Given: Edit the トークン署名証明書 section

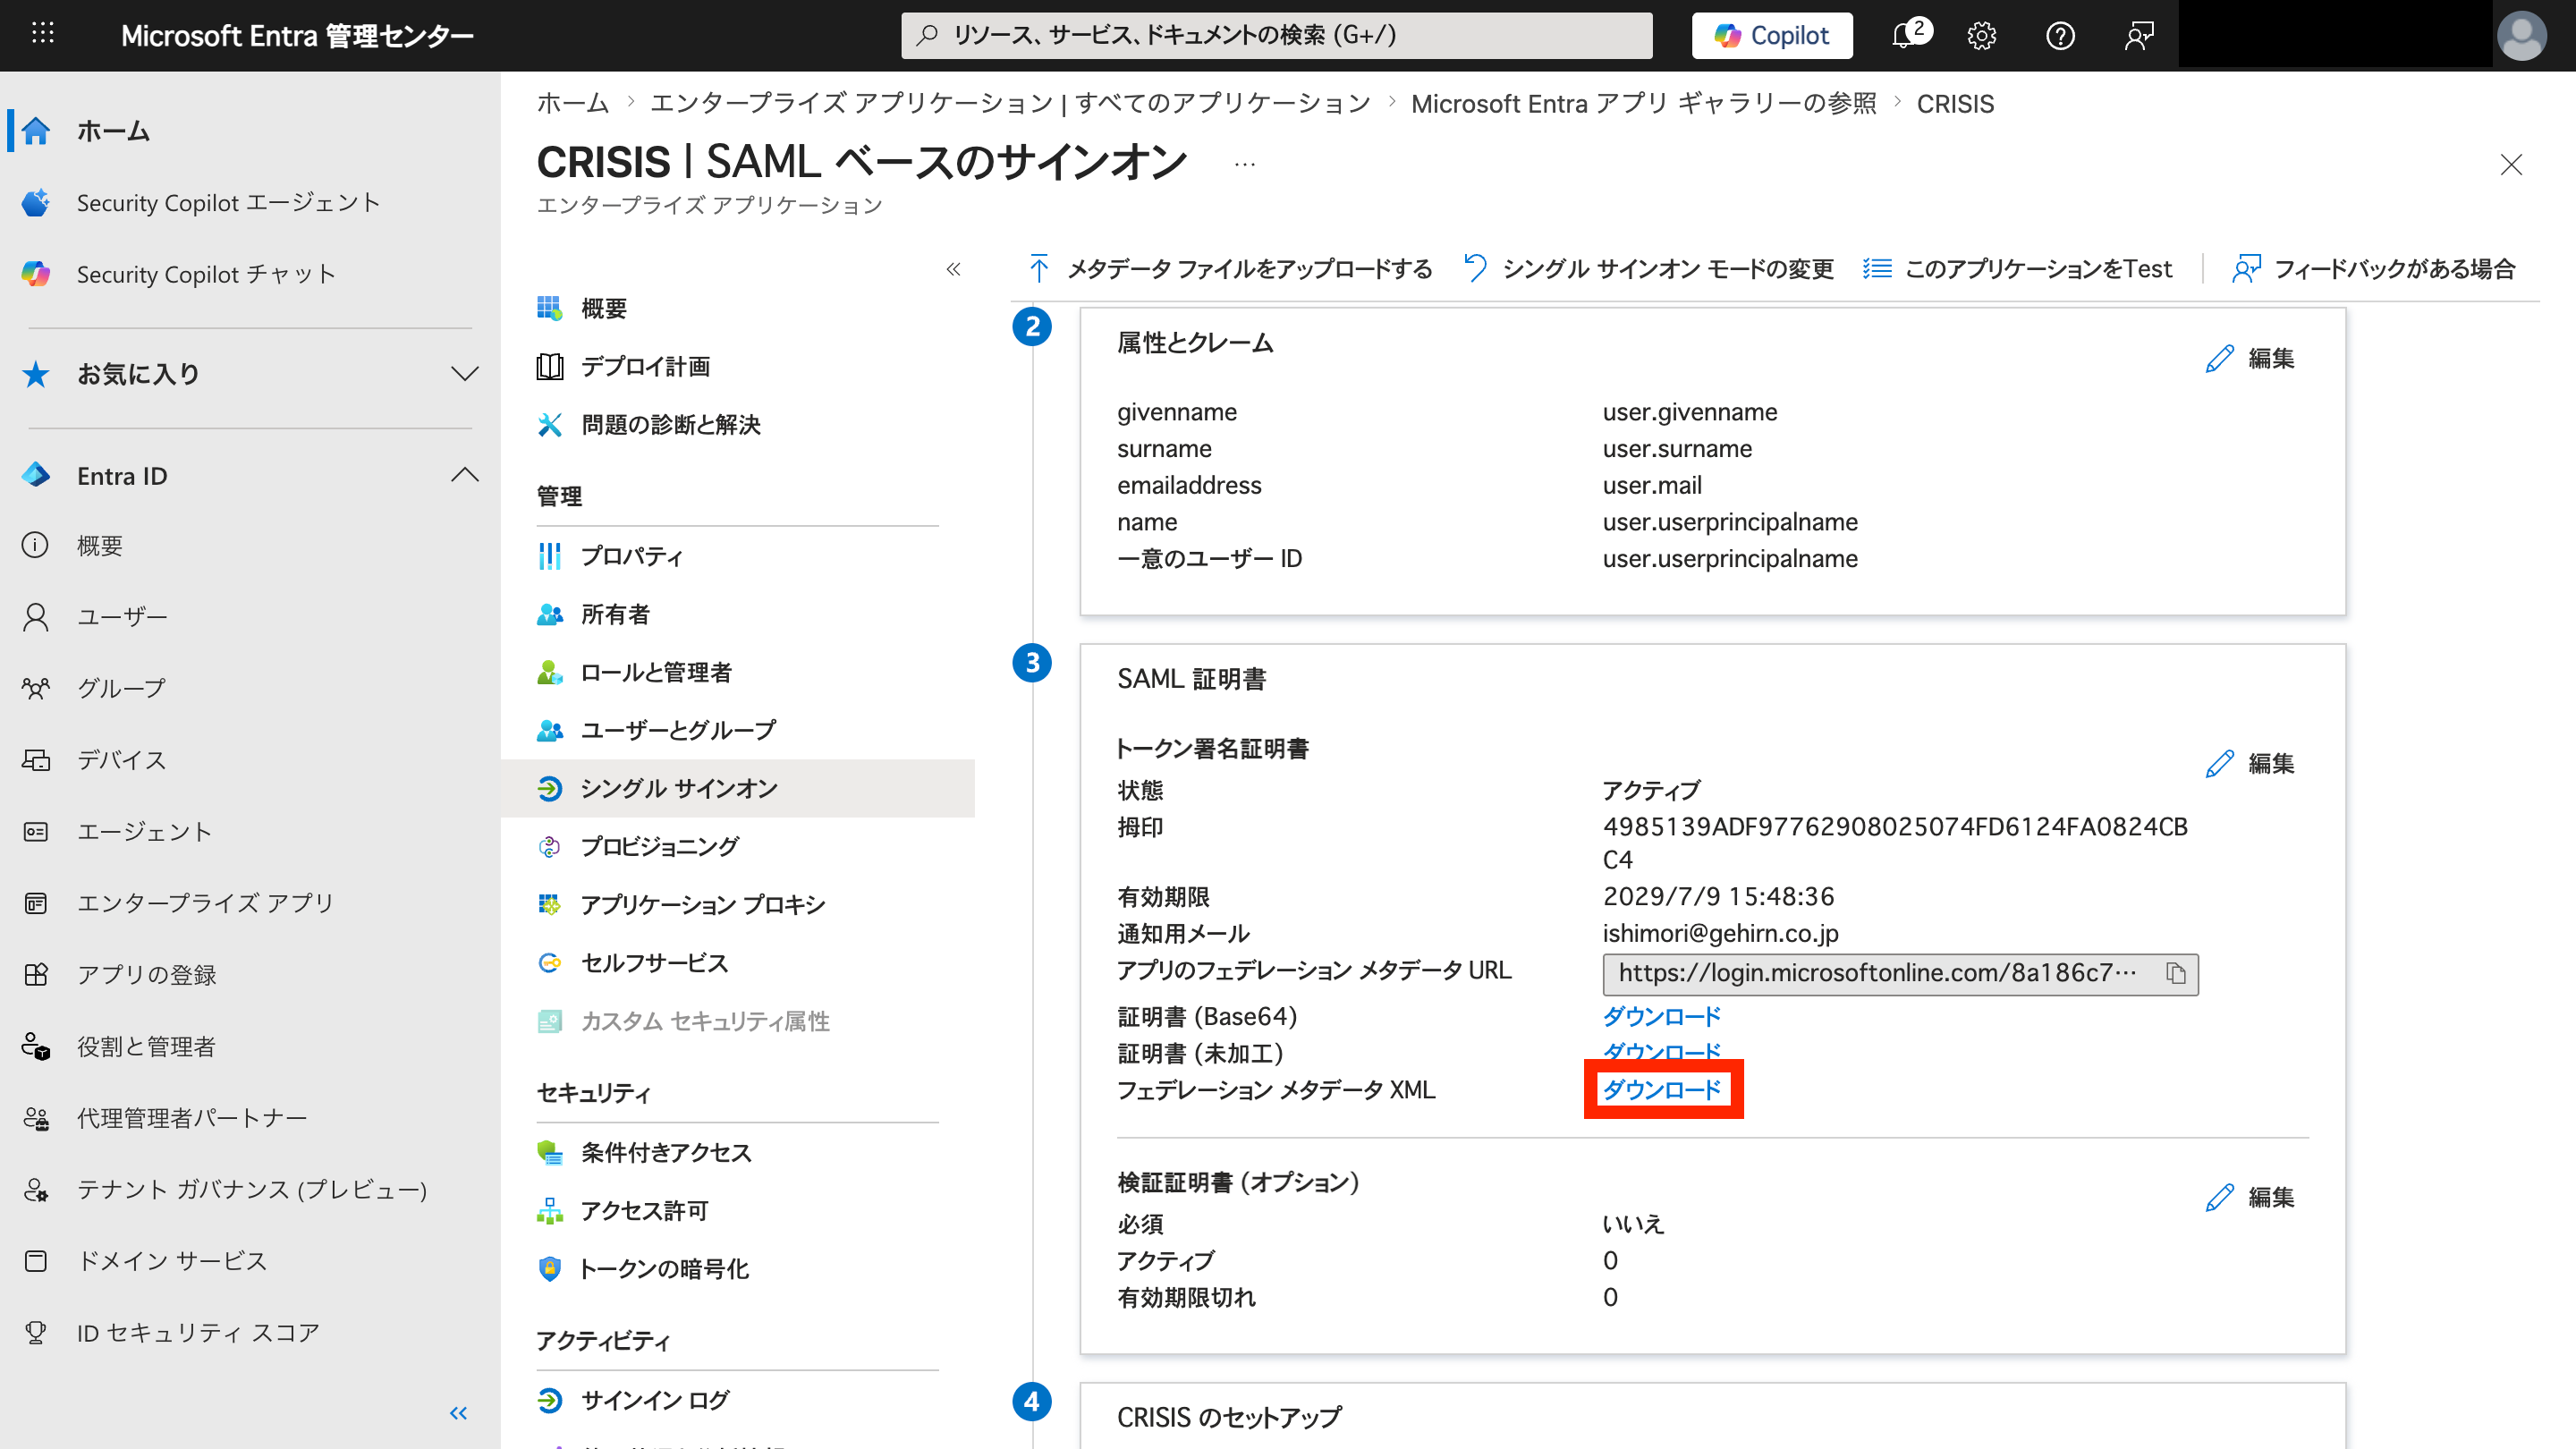Looking at the screenshot, I should [x=2250, y=764].
